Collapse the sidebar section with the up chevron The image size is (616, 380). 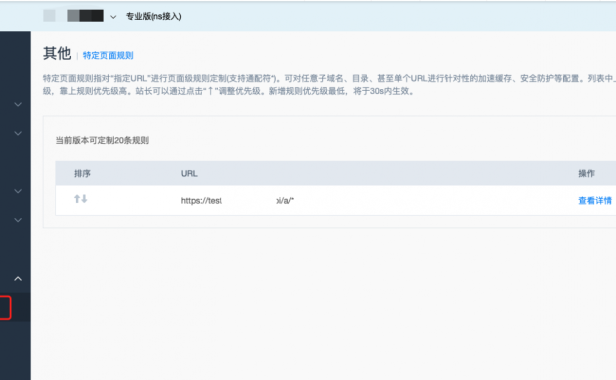click(x=18, y=279)
